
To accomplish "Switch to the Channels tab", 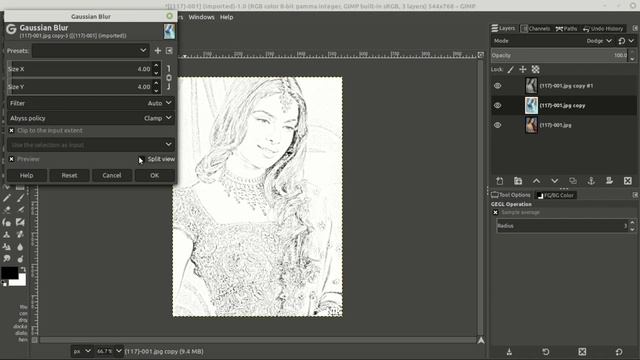I will tap(536, 29).
